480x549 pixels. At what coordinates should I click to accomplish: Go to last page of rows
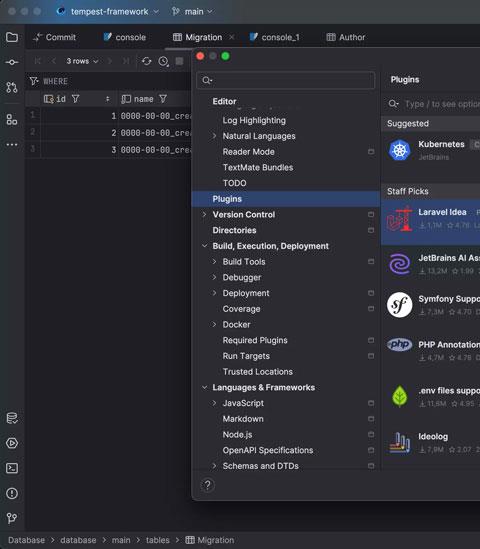[125, 61]
